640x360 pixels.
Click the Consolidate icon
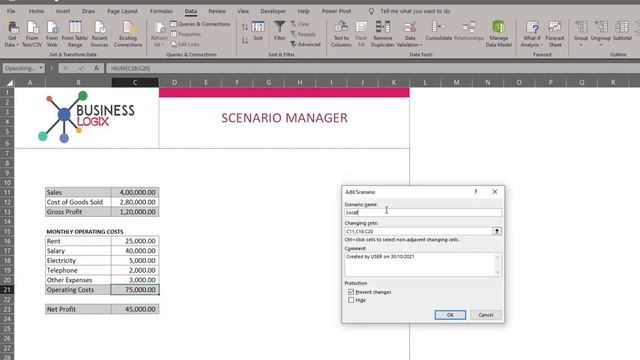438,27
